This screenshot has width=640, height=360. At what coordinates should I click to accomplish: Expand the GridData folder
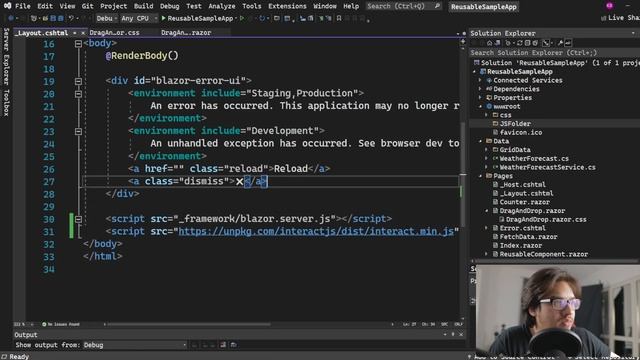[486, 150]
